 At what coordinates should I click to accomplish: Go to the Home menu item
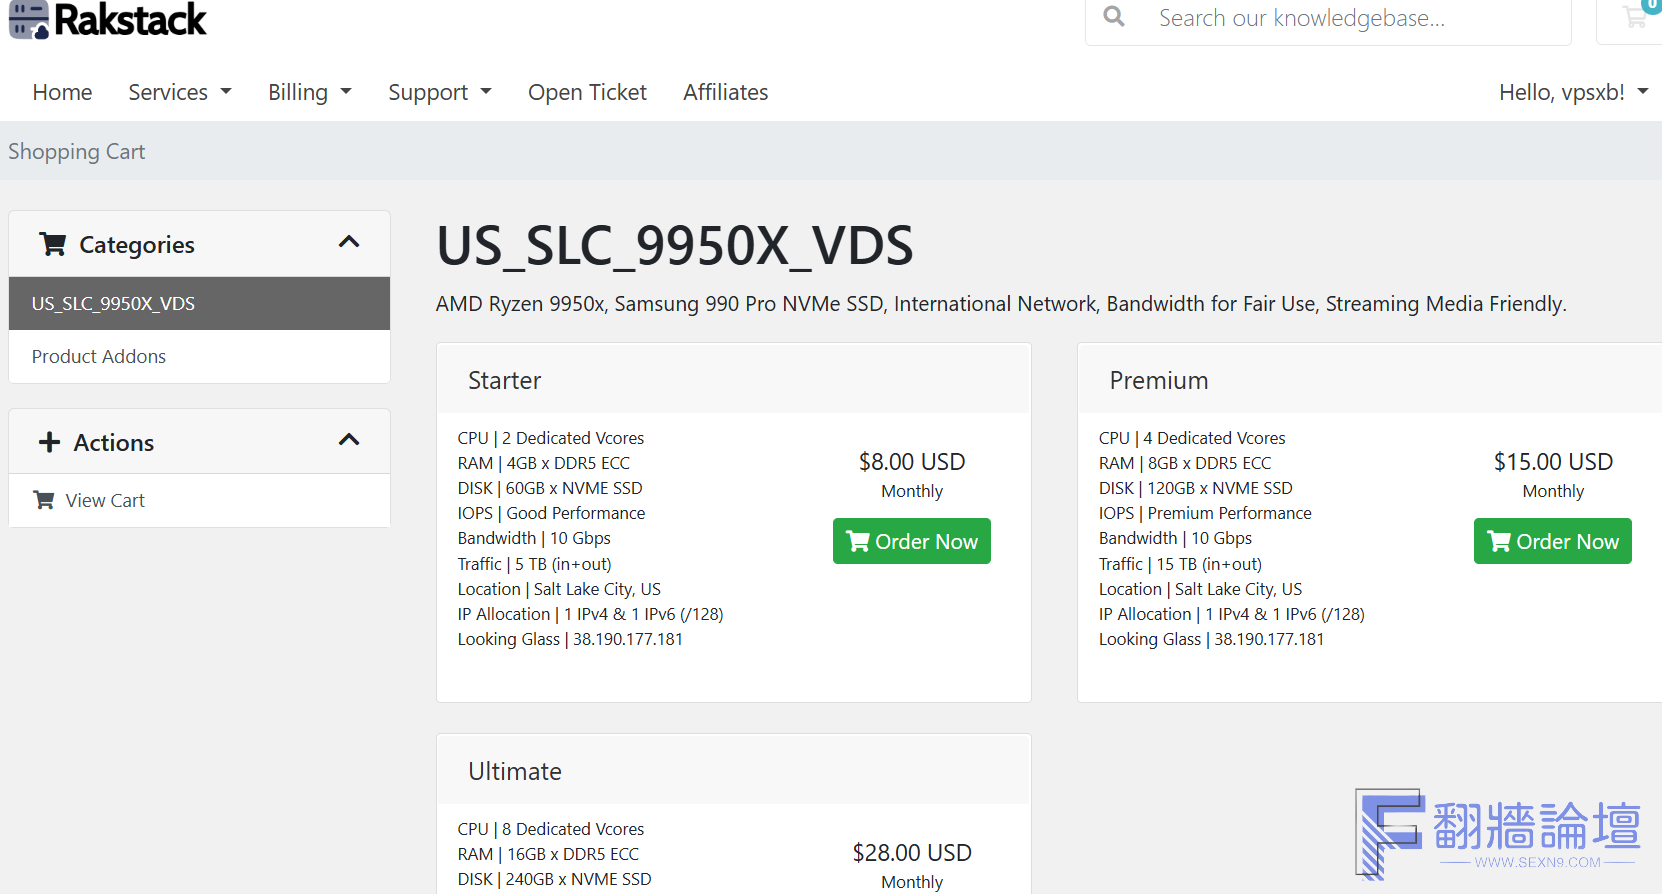62,92
